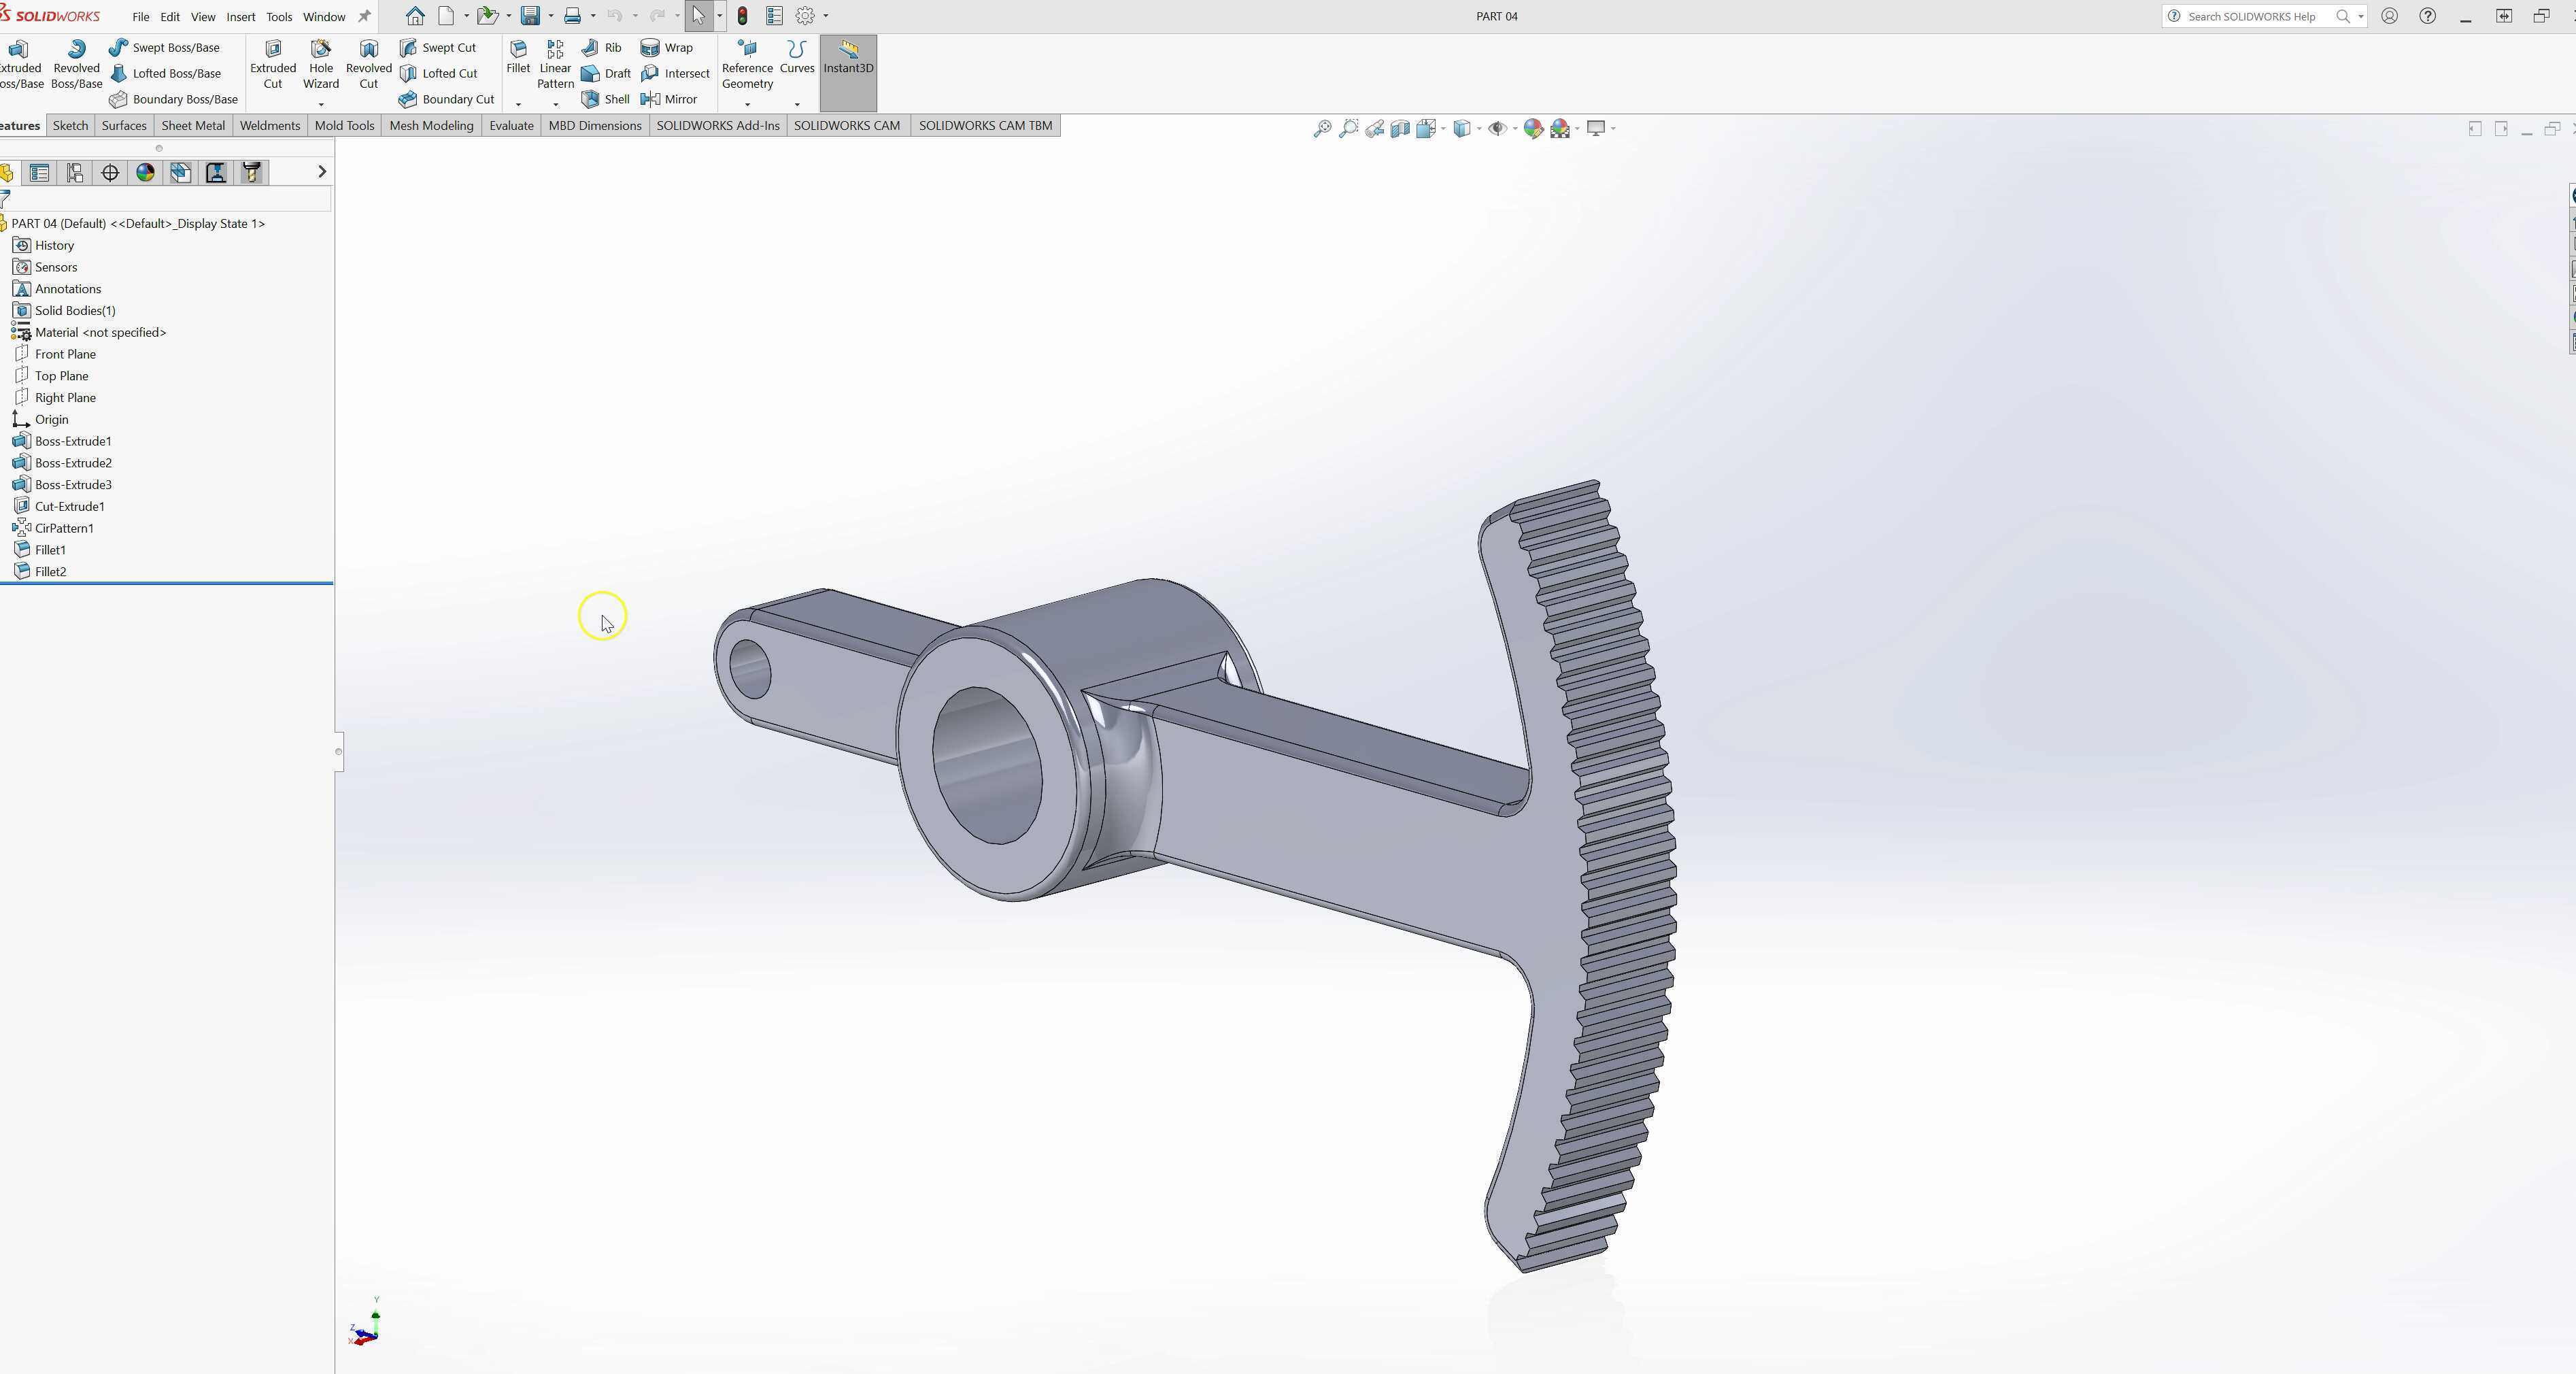
Task: Click the Revolved Boss/Base icon
Action: [76, 64]
